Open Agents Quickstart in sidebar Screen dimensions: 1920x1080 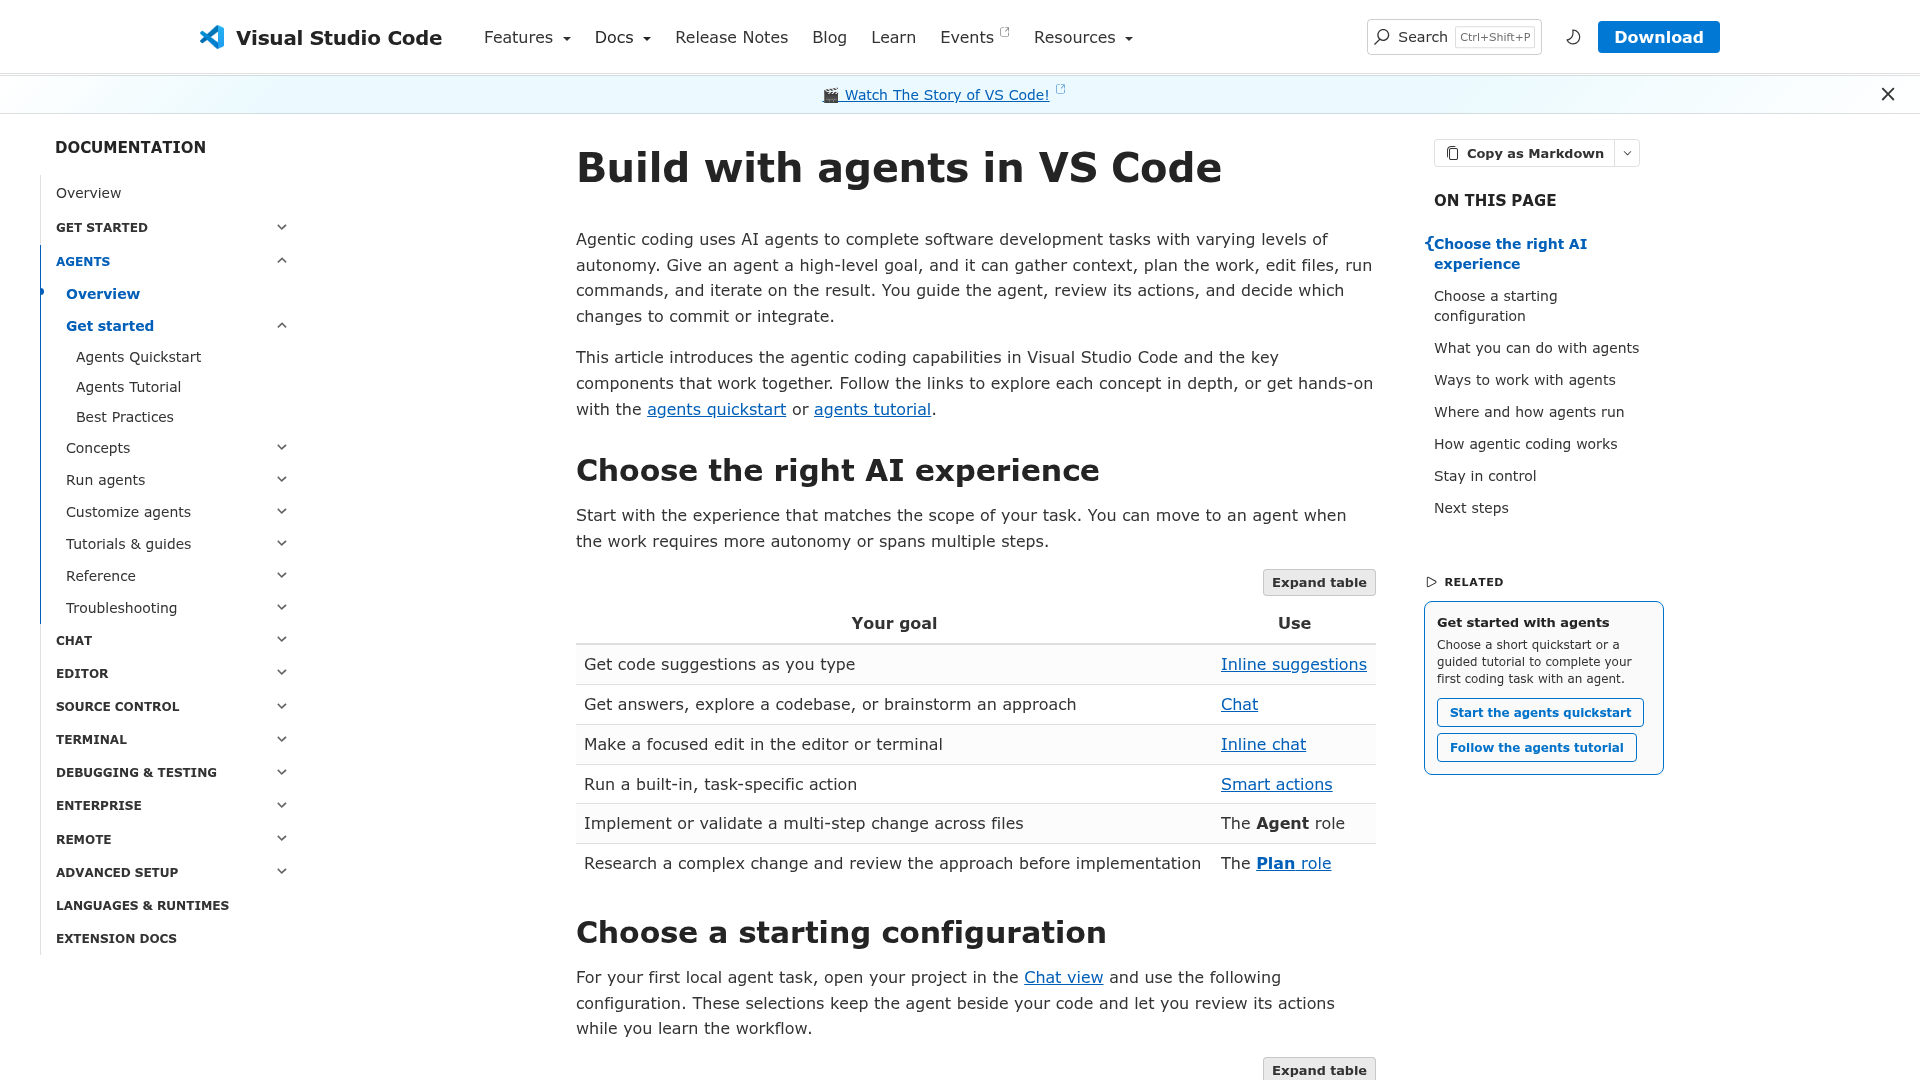138,357
